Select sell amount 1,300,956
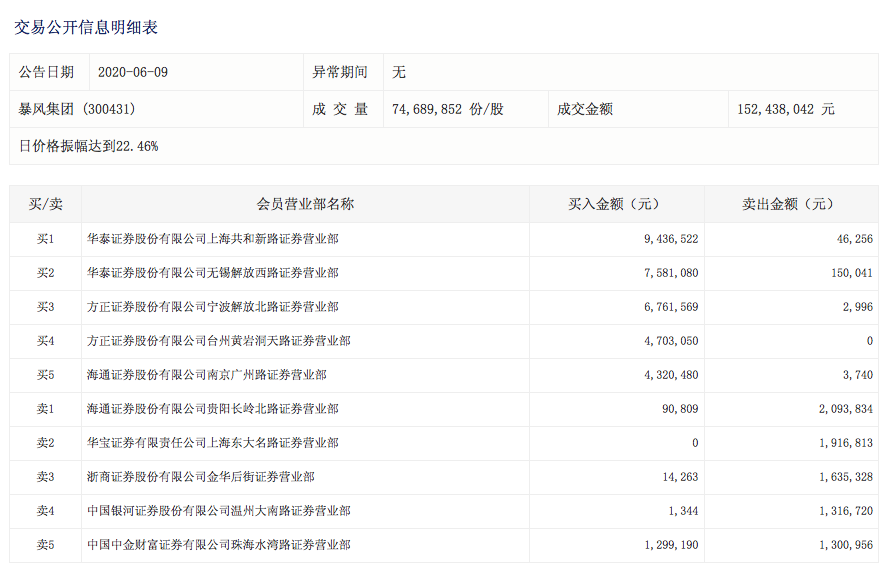This screenshot has height=572, width=889. (x=846, y=545)
